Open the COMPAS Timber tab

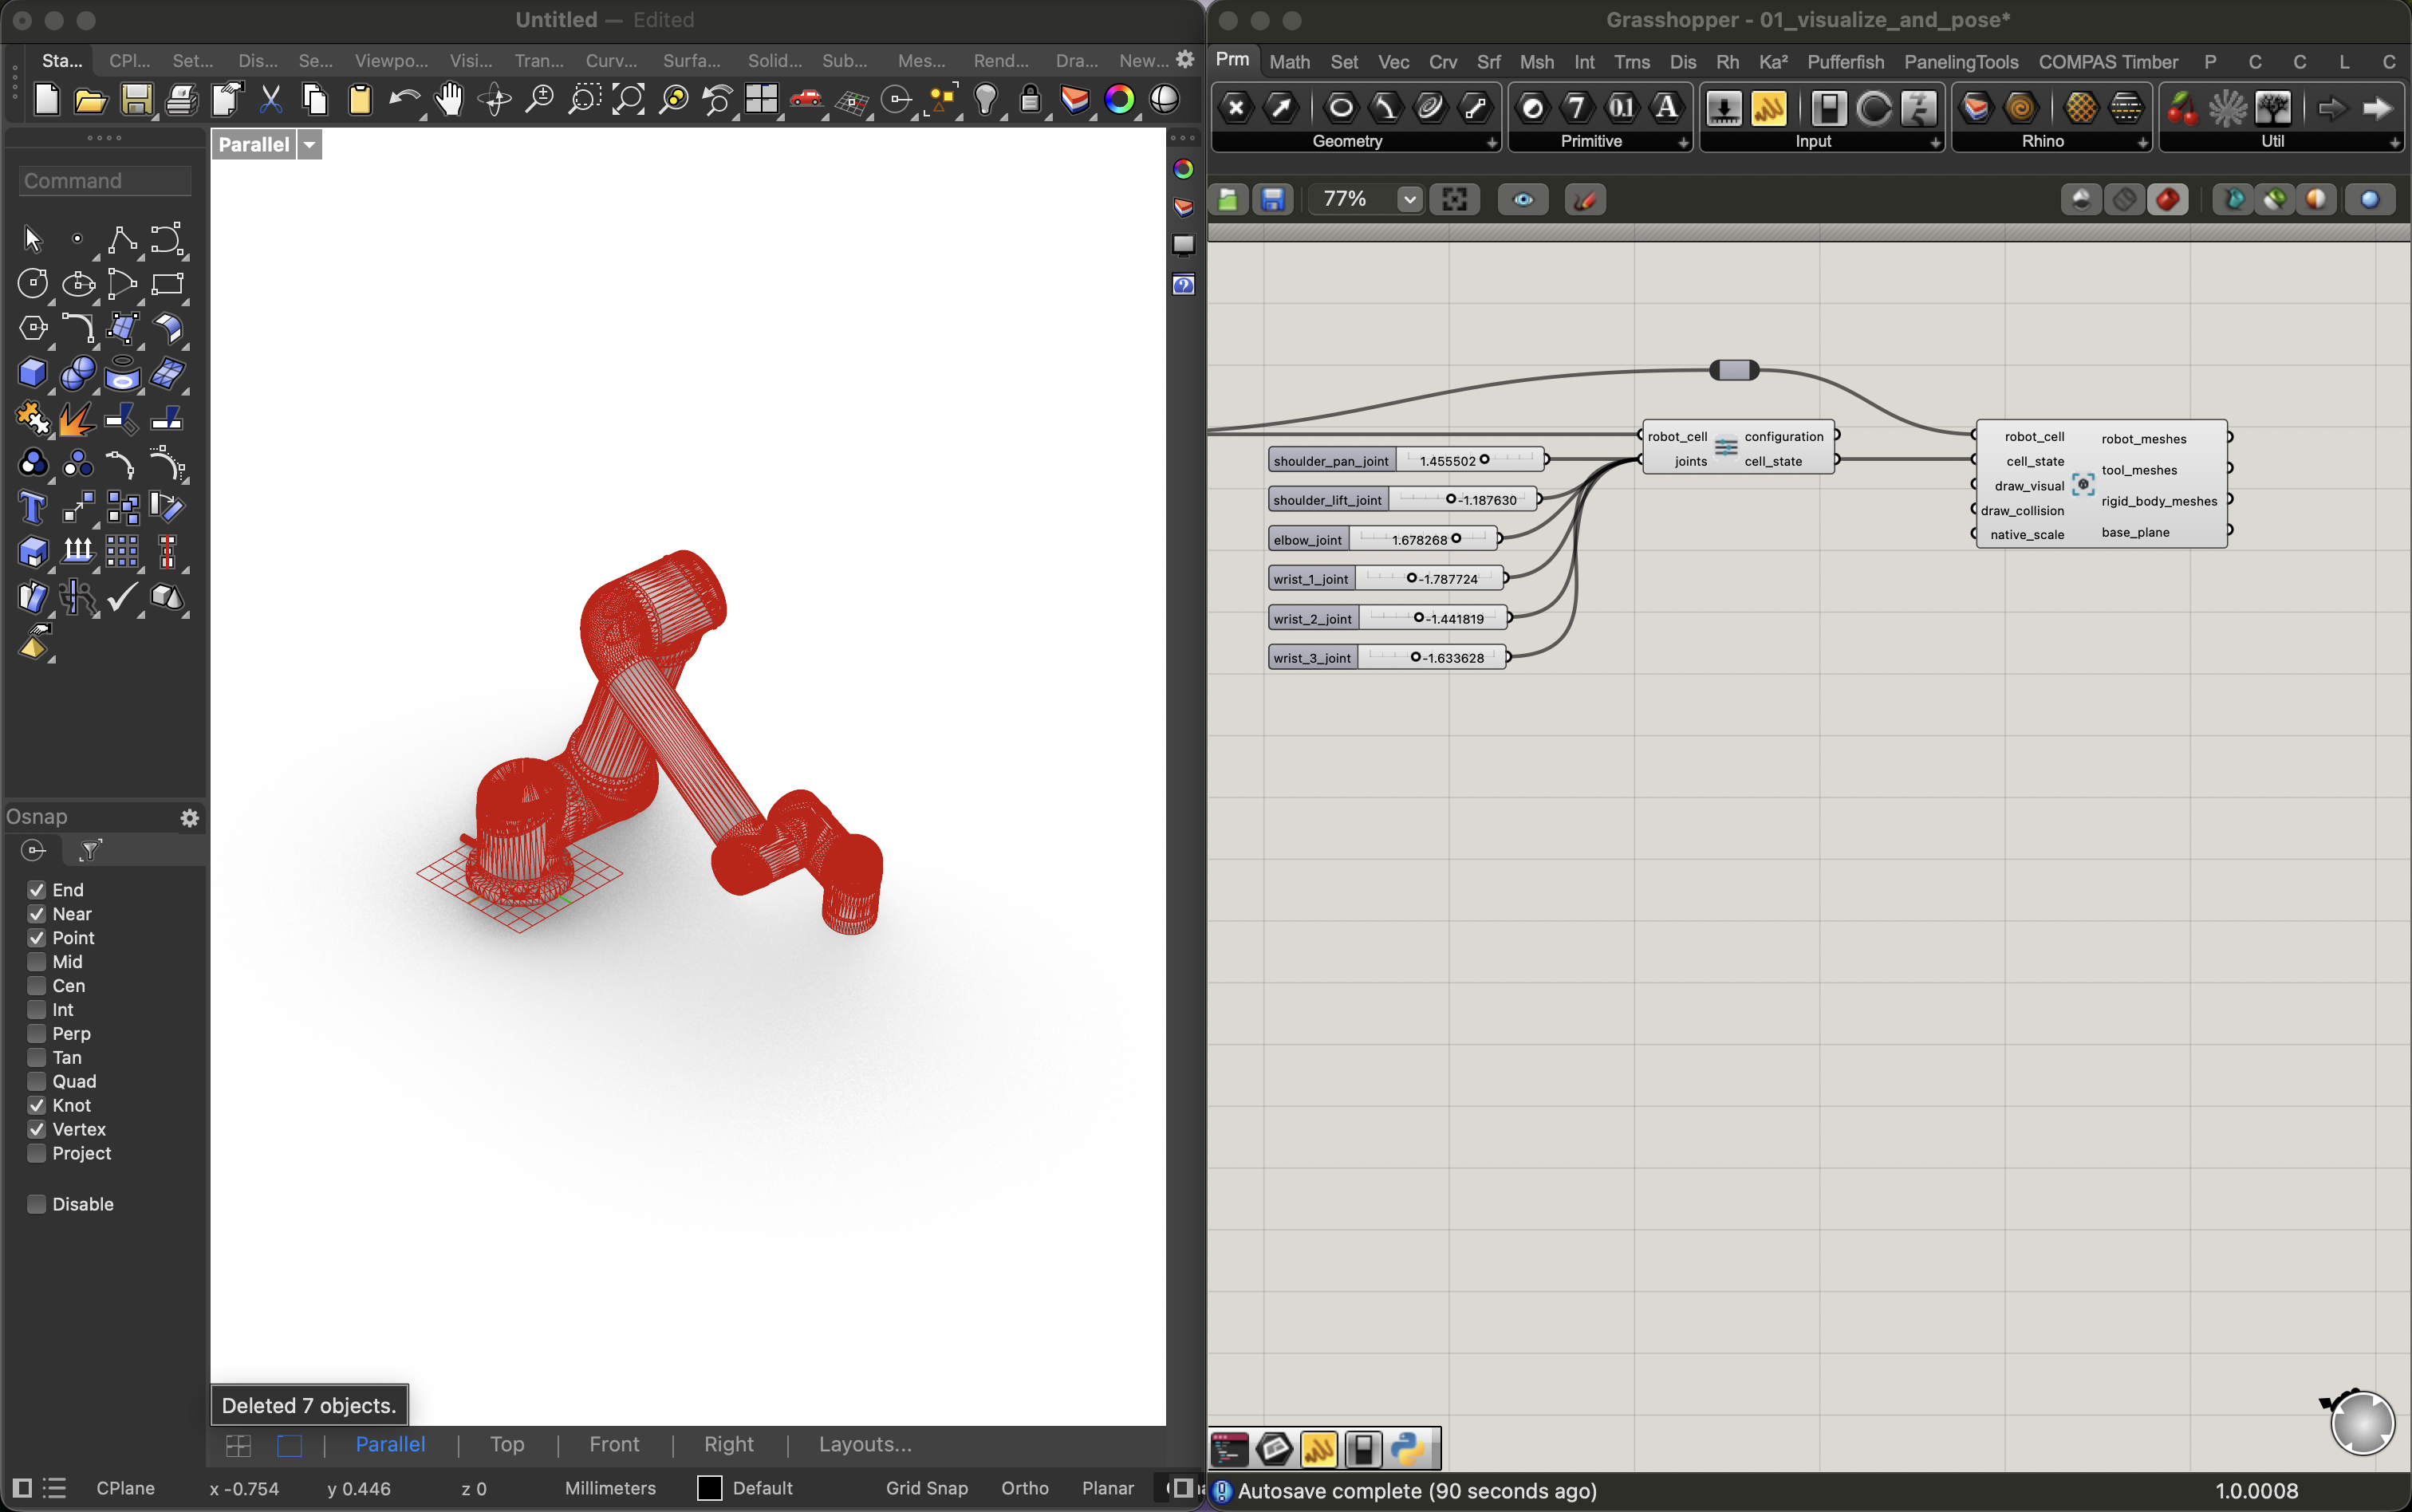2108,62
